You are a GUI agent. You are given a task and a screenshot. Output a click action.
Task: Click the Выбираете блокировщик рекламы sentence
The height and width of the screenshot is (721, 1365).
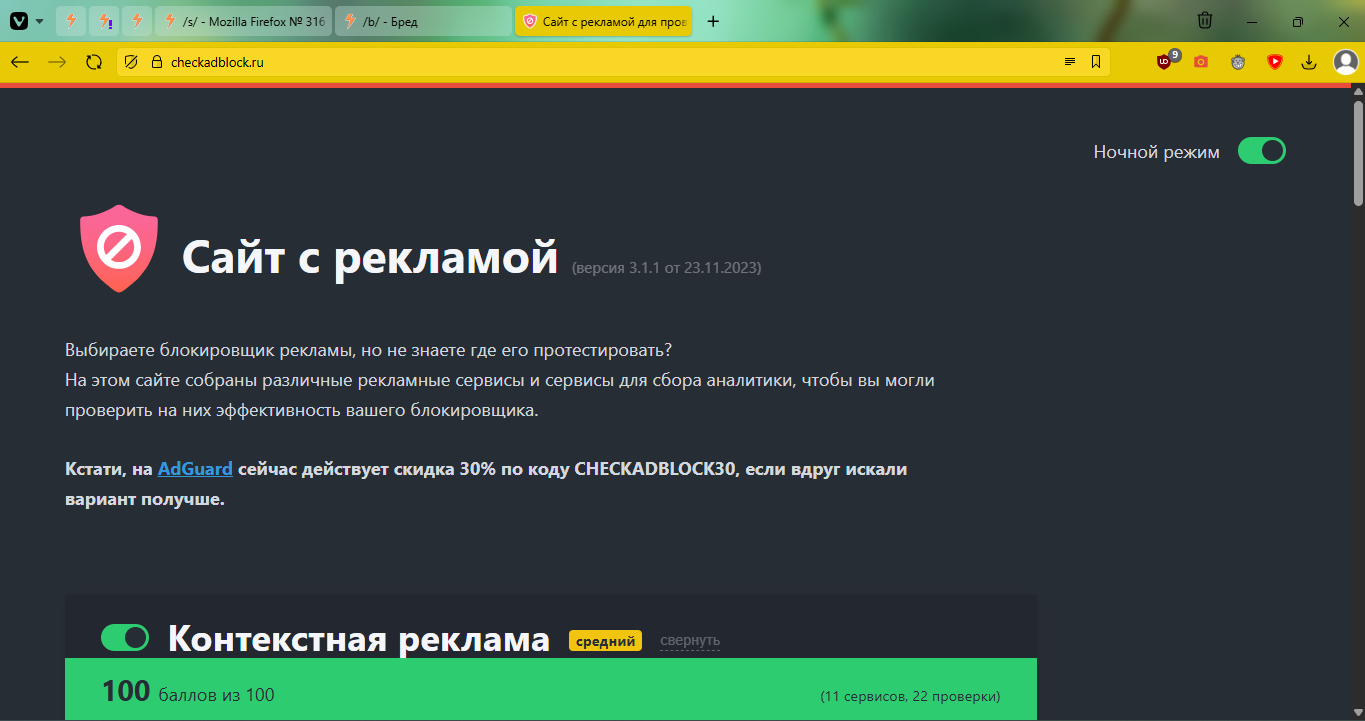tap(368, 350)
